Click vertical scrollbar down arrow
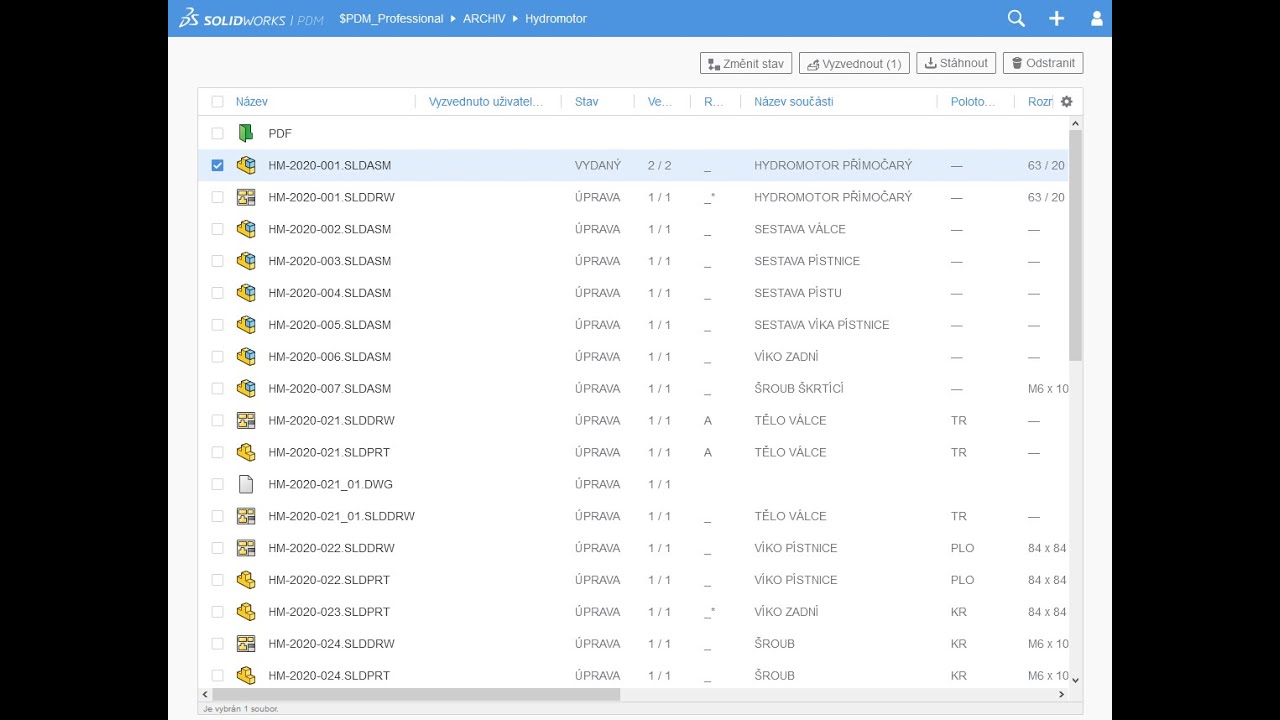This screenshot has width=1280, height=720. [x=1076, y=680]
